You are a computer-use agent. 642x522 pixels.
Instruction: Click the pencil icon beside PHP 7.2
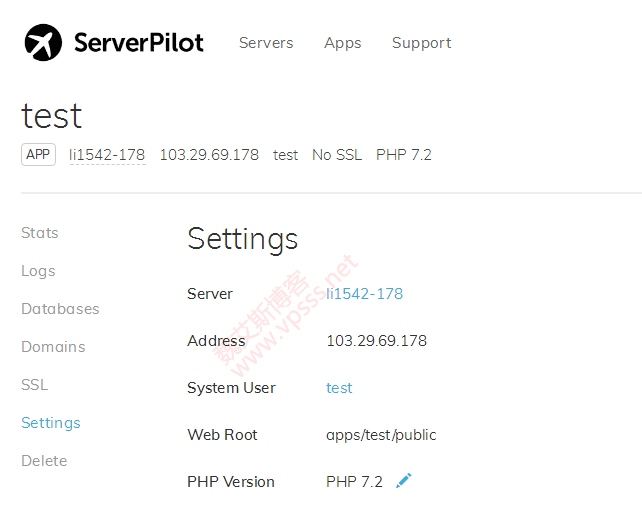tap(403, 481)
